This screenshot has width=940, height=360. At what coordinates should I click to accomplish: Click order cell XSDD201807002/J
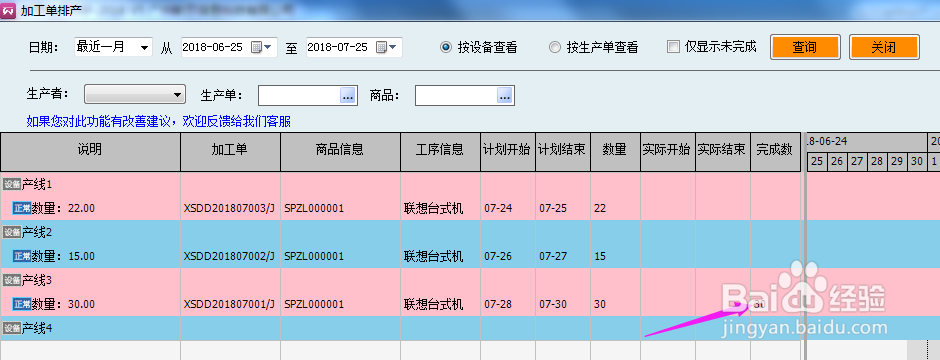click(230, 256)
